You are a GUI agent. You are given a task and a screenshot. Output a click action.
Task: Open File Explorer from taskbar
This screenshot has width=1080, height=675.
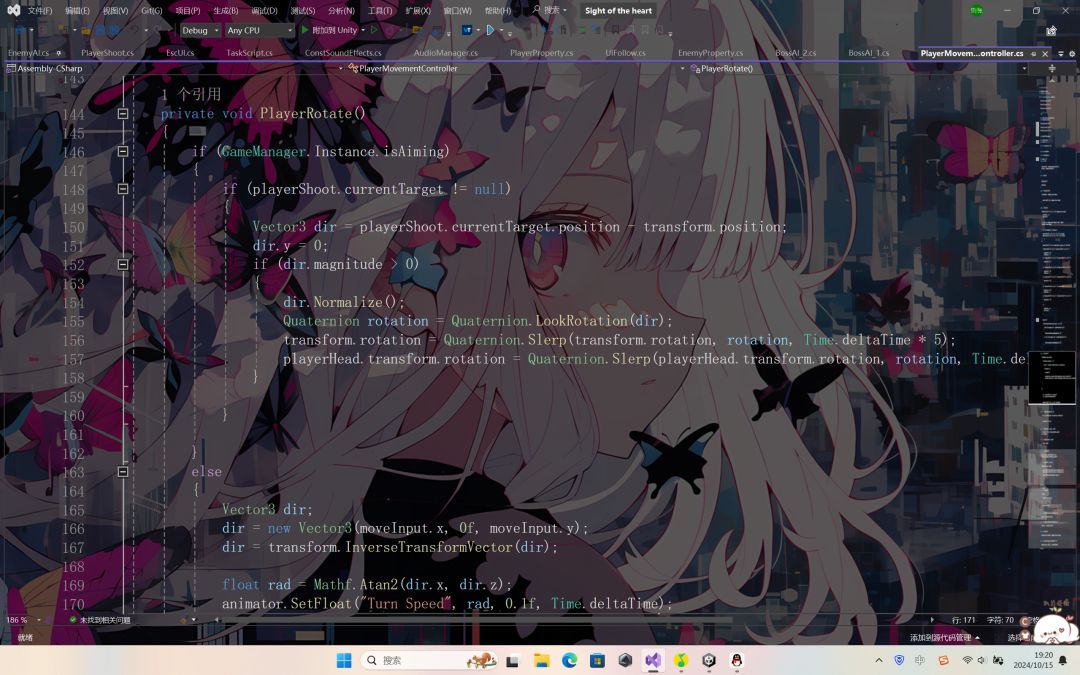pos(541,660)
